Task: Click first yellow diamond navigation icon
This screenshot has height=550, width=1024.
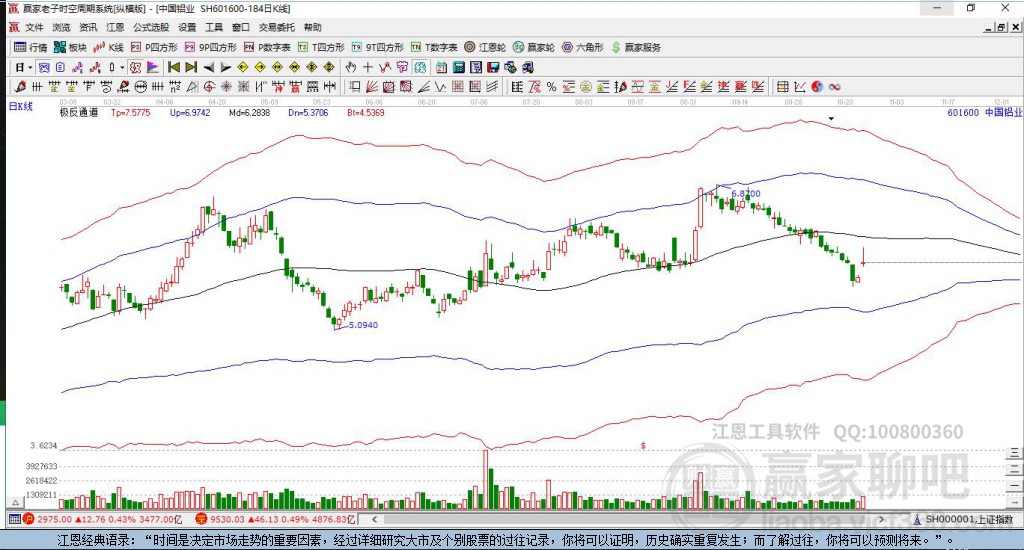Action: (242, 67)
